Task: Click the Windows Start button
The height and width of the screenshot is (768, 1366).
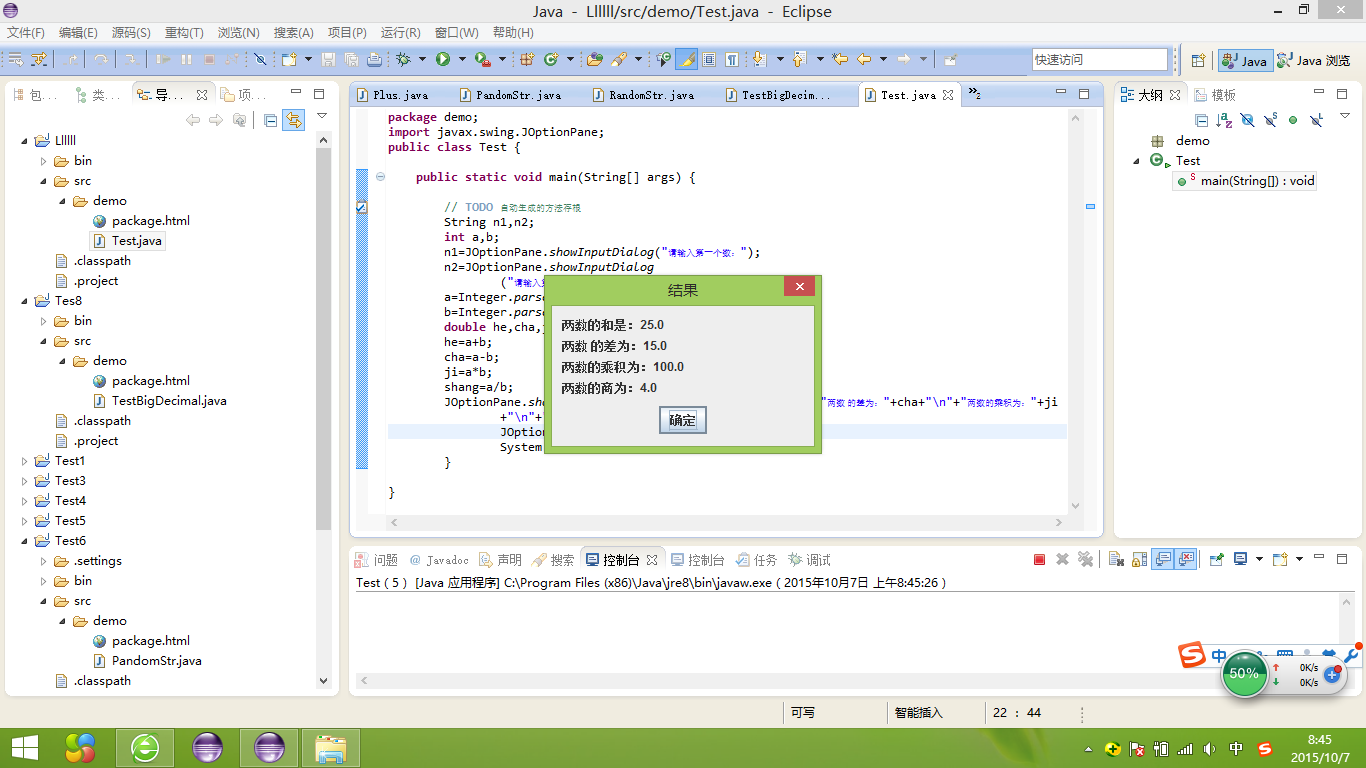Action: (24, 748)
